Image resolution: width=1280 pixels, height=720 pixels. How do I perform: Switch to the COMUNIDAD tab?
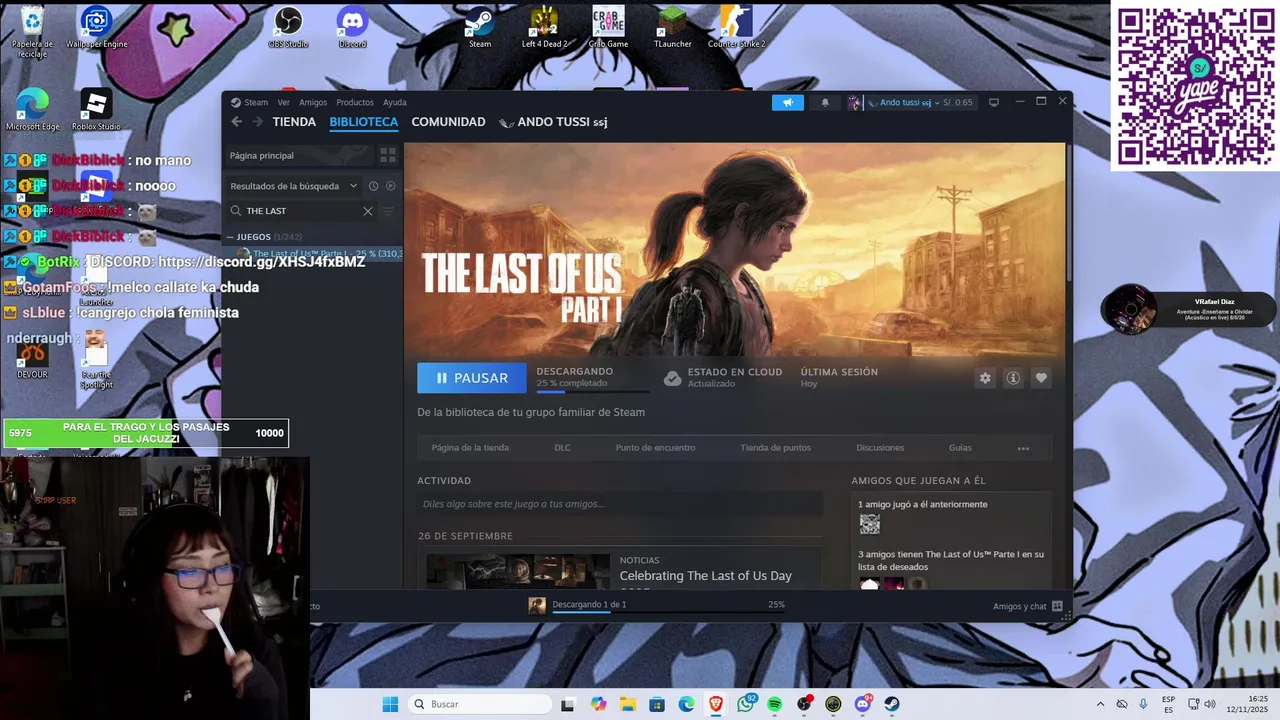tap(448, 122)
